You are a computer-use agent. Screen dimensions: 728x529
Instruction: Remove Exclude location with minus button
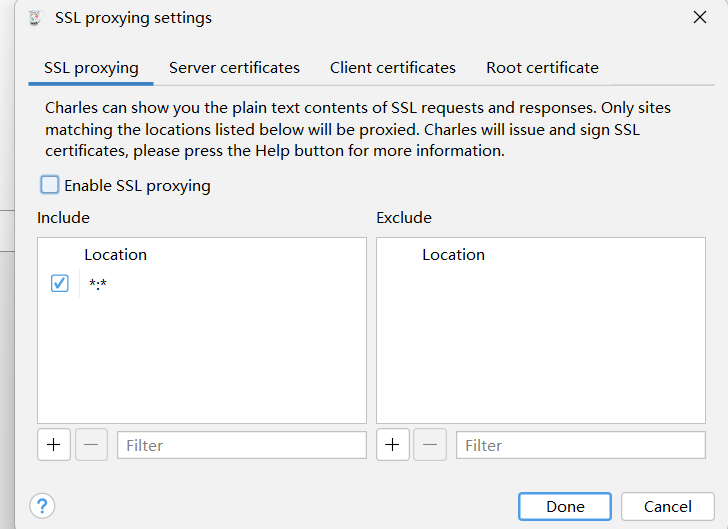(x=430, y=445)
